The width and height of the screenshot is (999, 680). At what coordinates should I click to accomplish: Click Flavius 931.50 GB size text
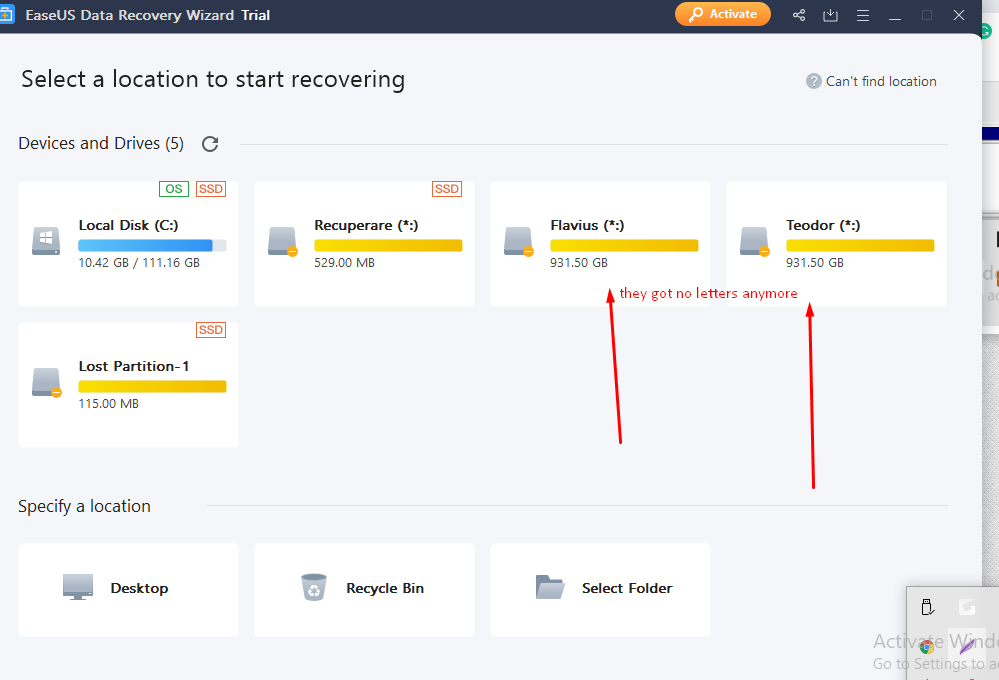coord(579,263)
